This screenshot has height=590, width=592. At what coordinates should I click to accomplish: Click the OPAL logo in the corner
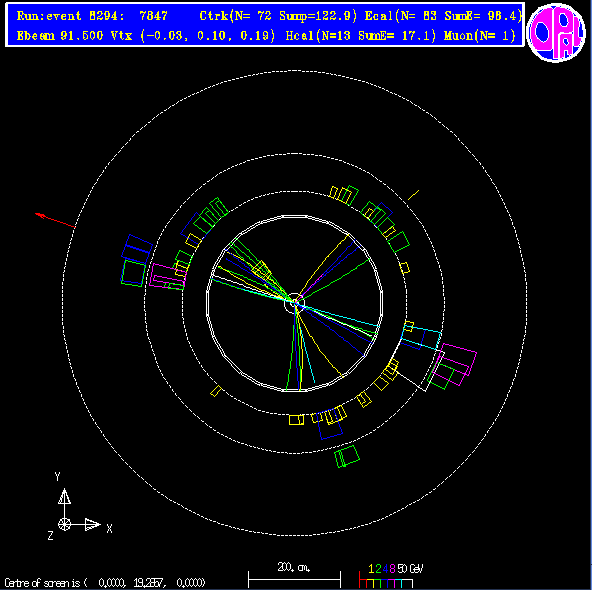556,33
